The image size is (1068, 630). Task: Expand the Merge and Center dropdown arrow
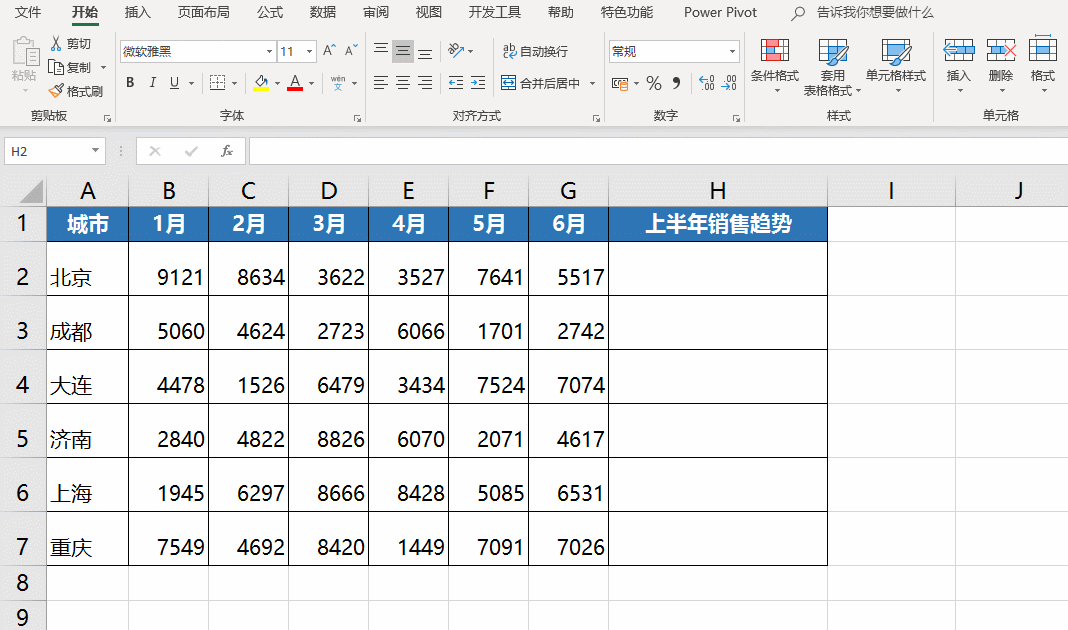(x=592, y=84)
